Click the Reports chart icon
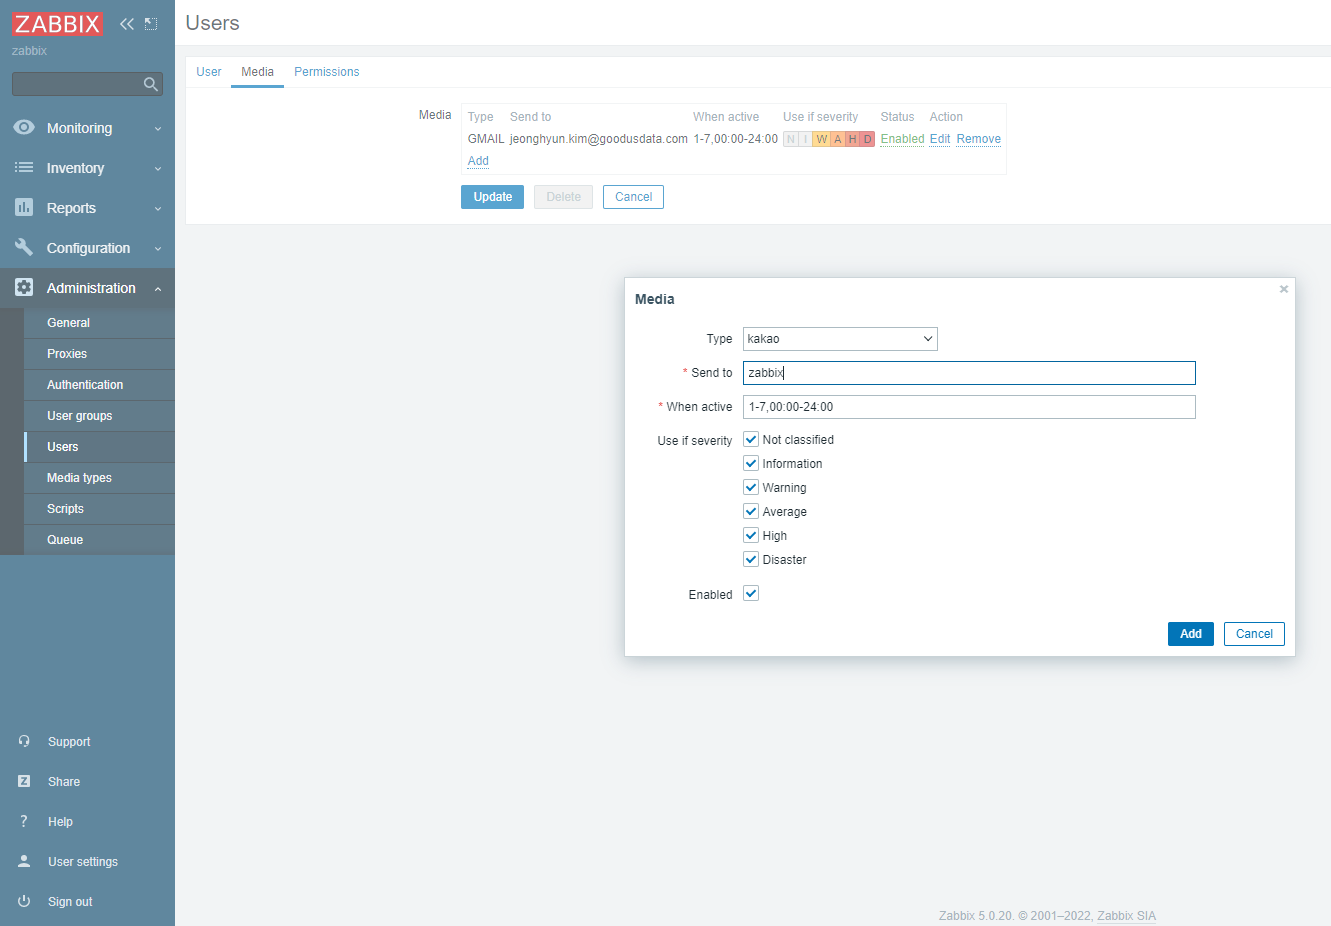The height and width of the screenshot is (926, 1331). [x=24, y=207]
